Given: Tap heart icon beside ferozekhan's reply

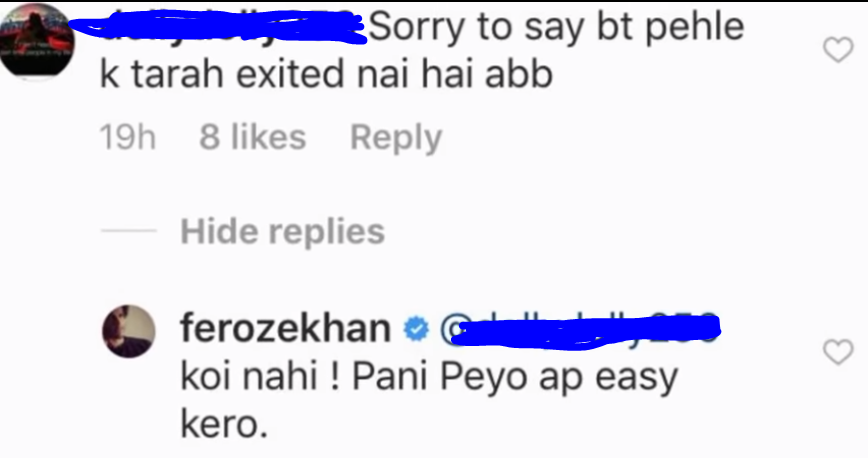Looking at the screenshot, I should point(838,352).
